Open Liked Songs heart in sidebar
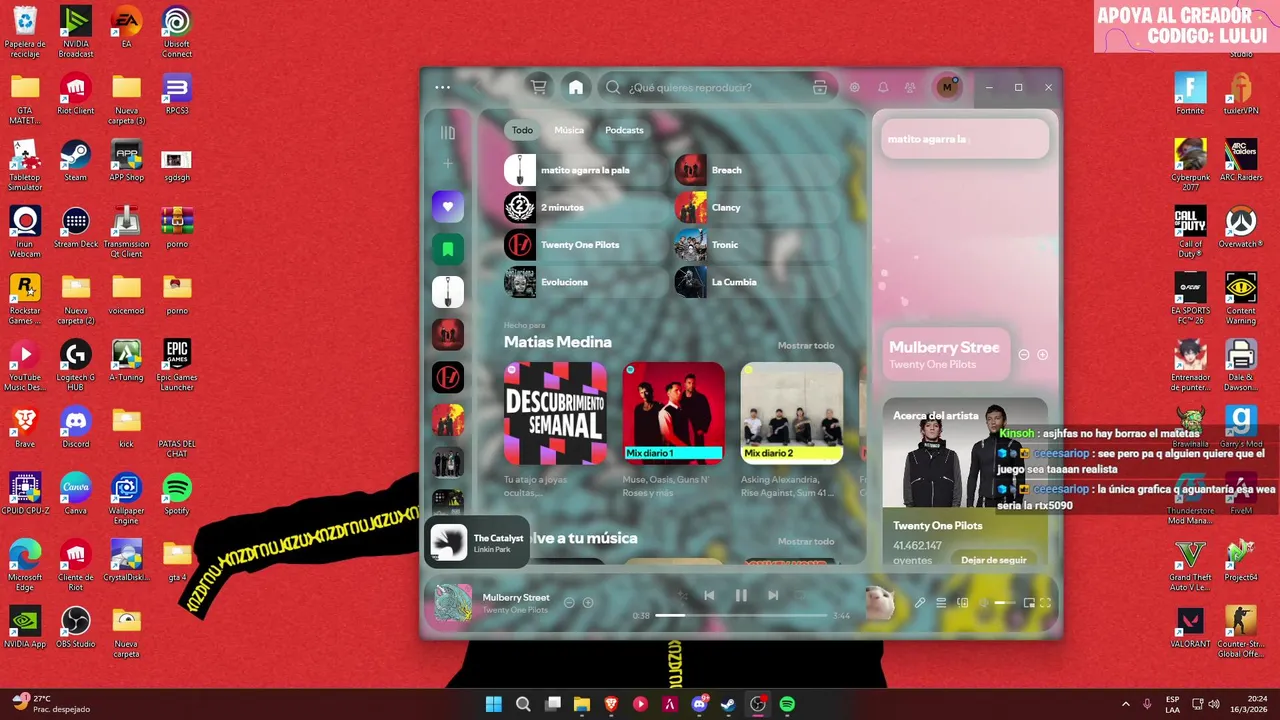Image resolution: width=1280 pixels, height=720 pixels. pyautogui.click(x=448, y=207)
